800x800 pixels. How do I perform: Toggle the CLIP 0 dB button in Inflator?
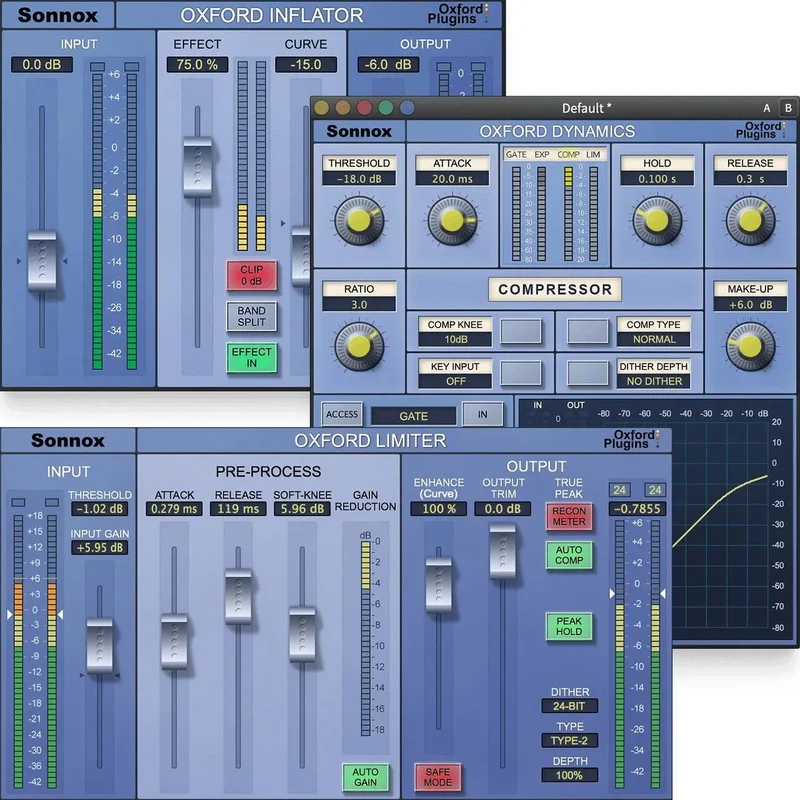coord(252,276)
